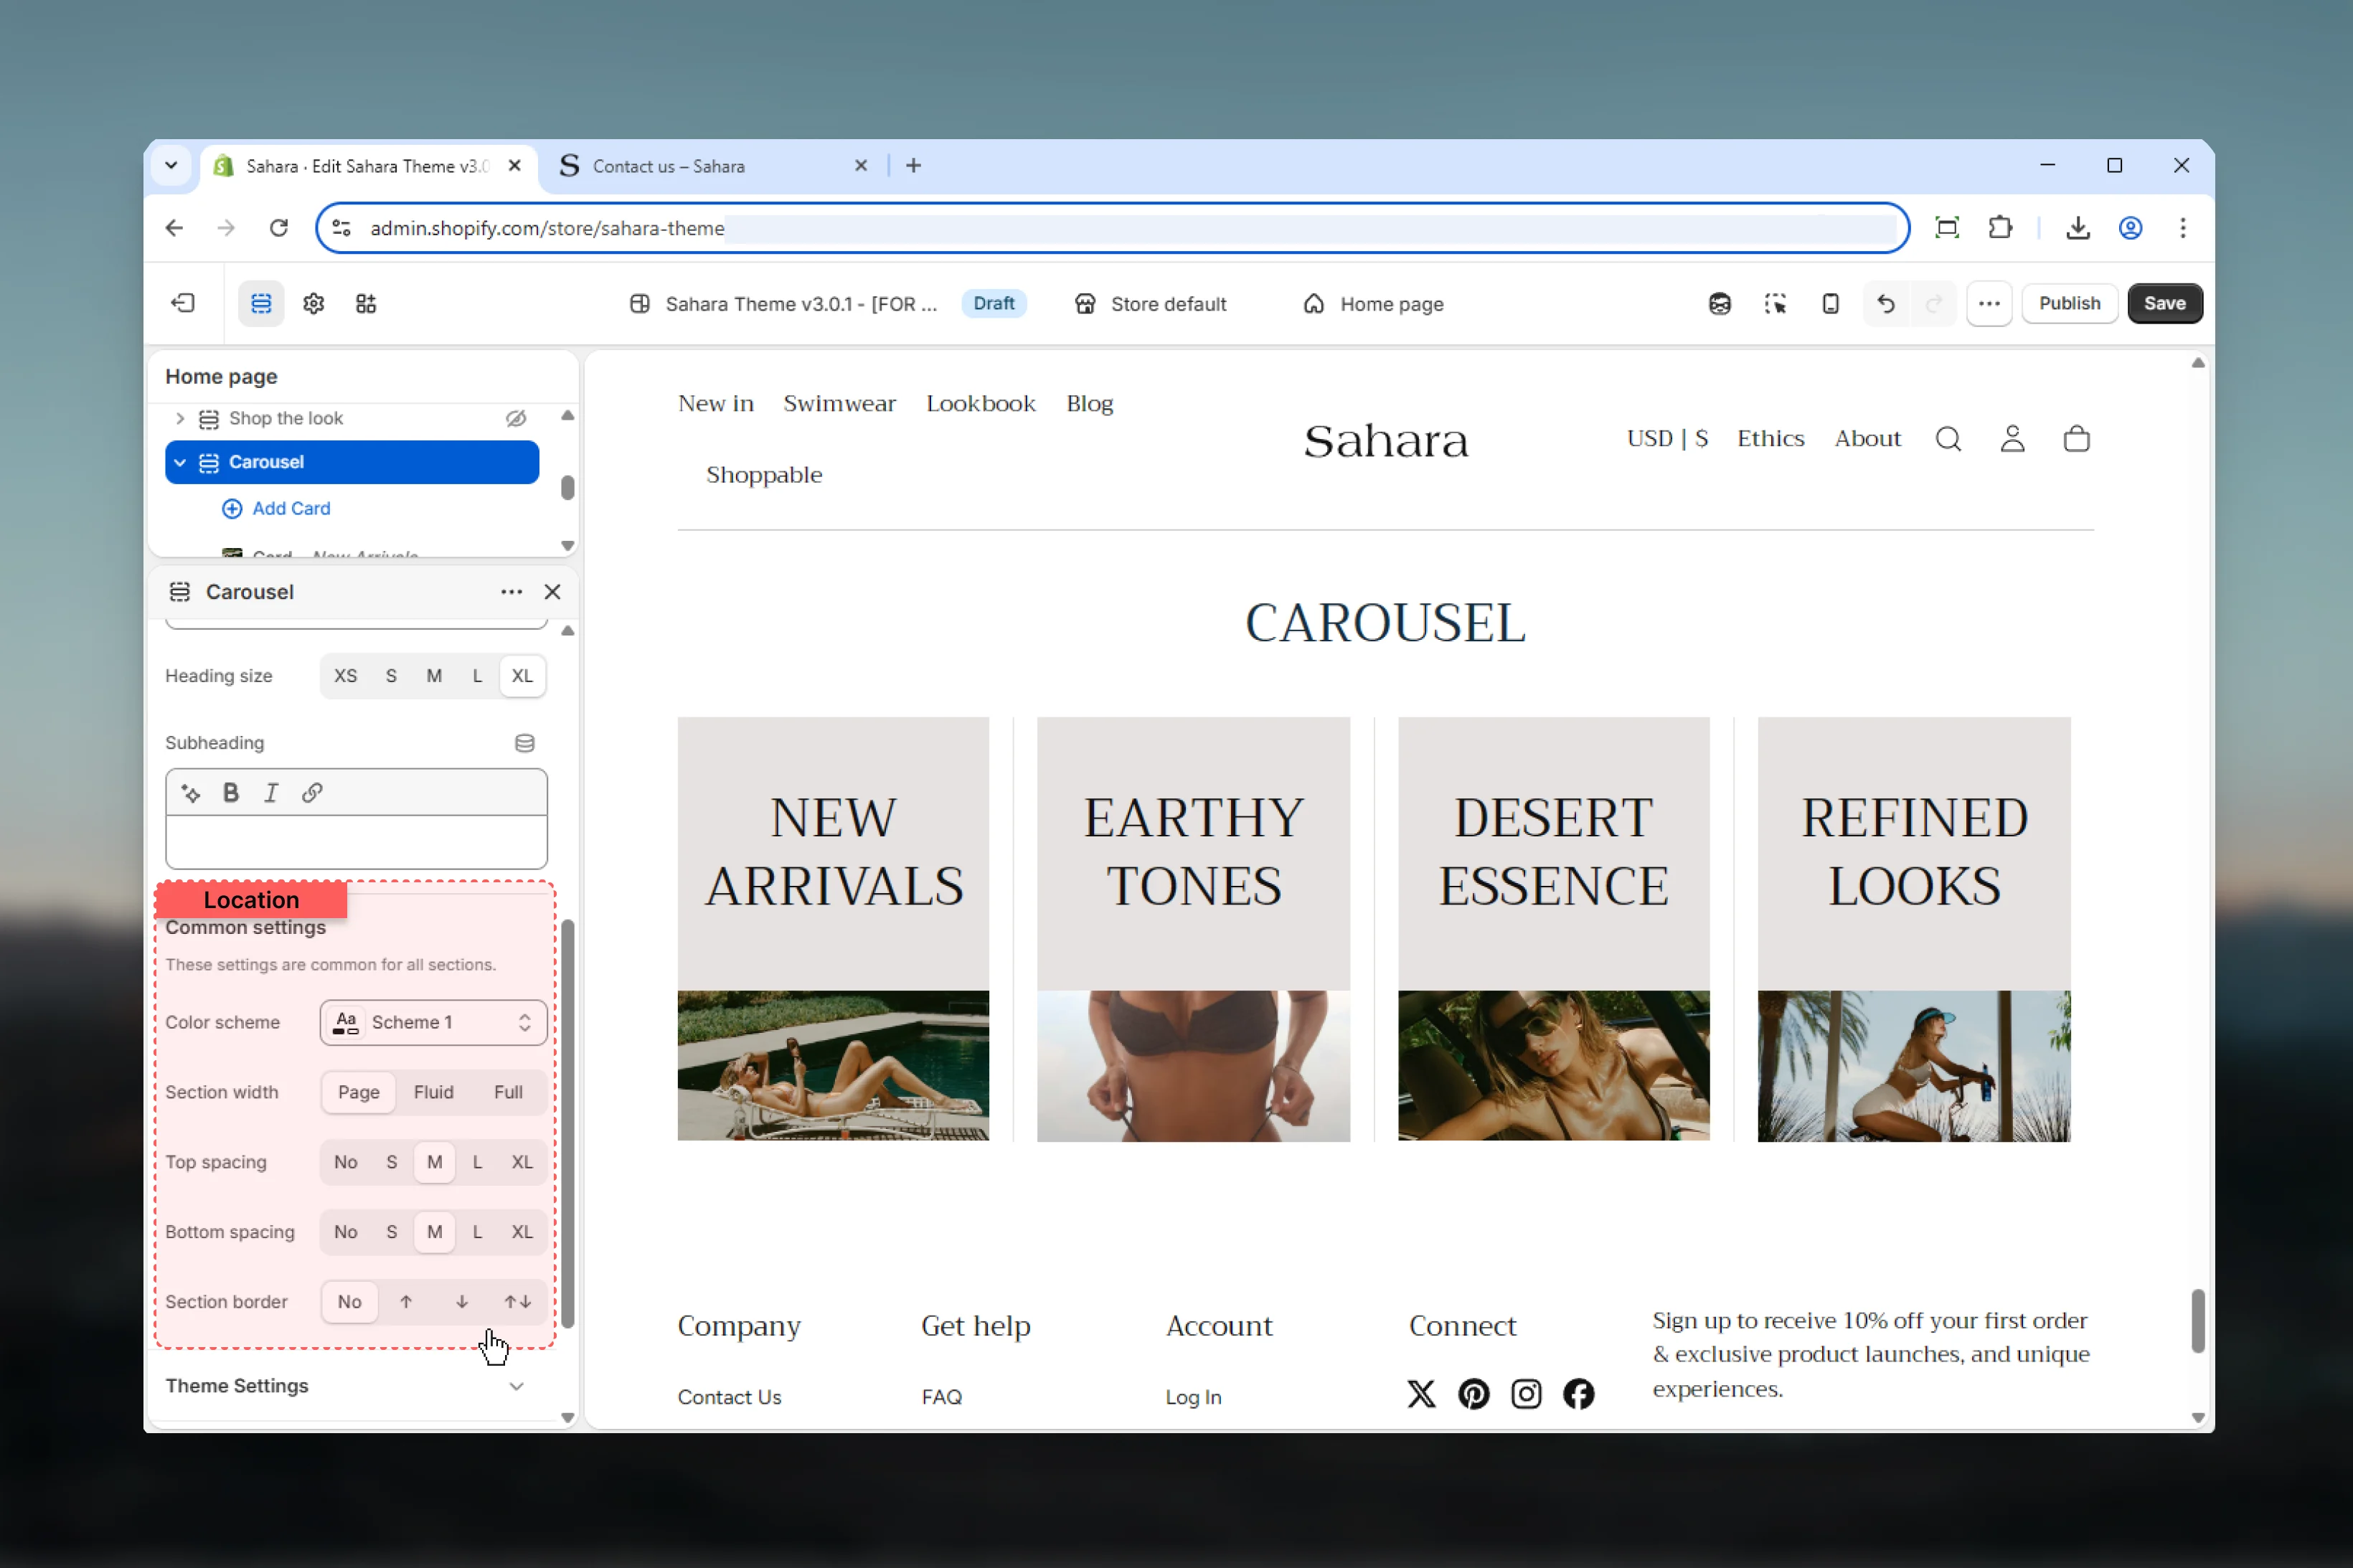
Task: Set Section border to No
Action: click(x=349, y=1302)
